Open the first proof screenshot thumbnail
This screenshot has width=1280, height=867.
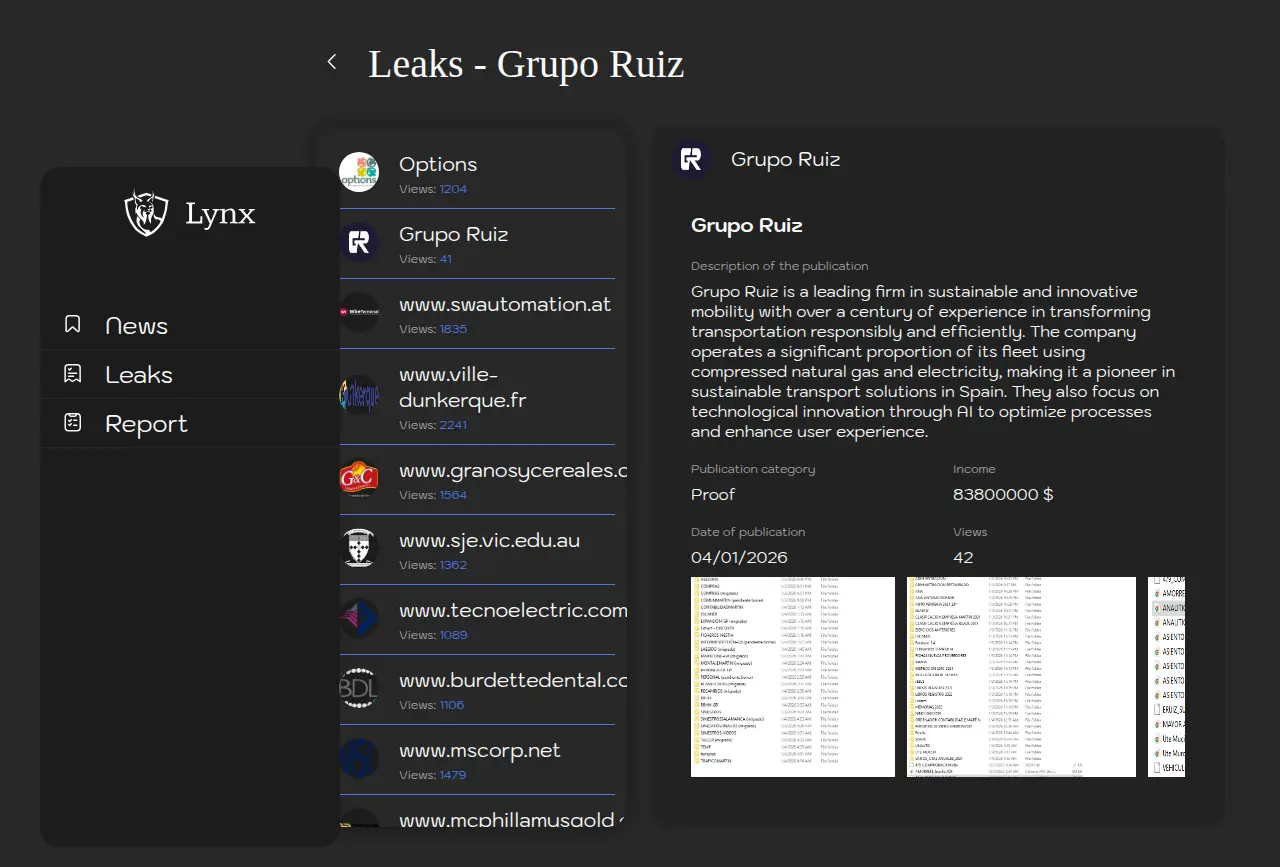(793, 677)
